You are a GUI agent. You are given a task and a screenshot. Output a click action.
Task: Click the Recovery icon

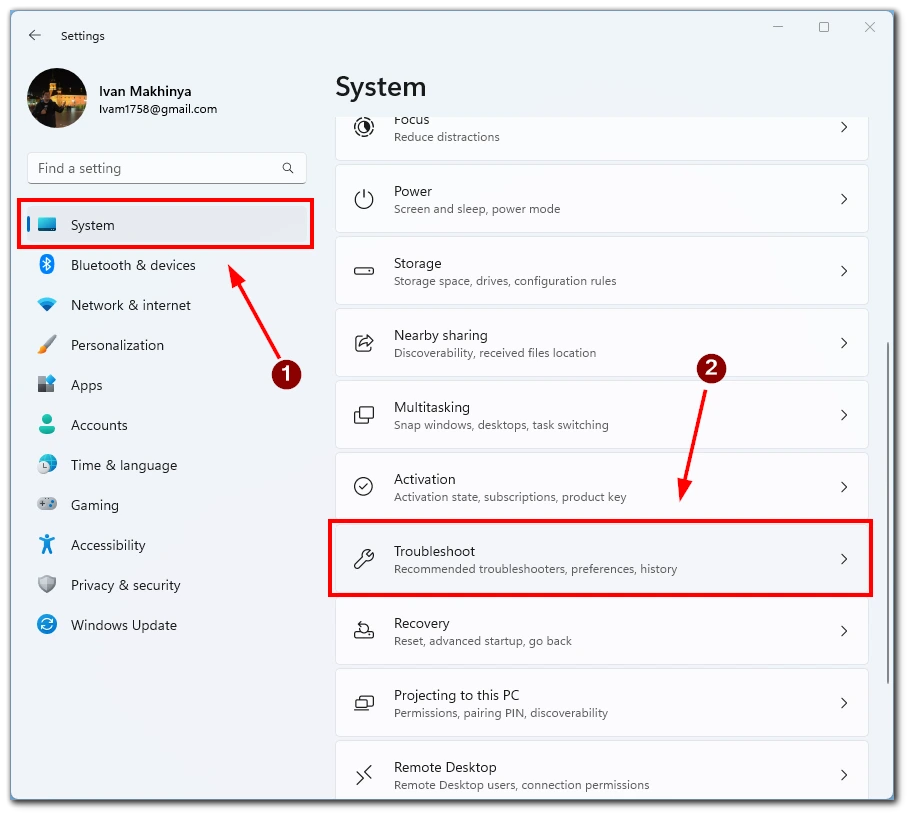click(364, 631)
